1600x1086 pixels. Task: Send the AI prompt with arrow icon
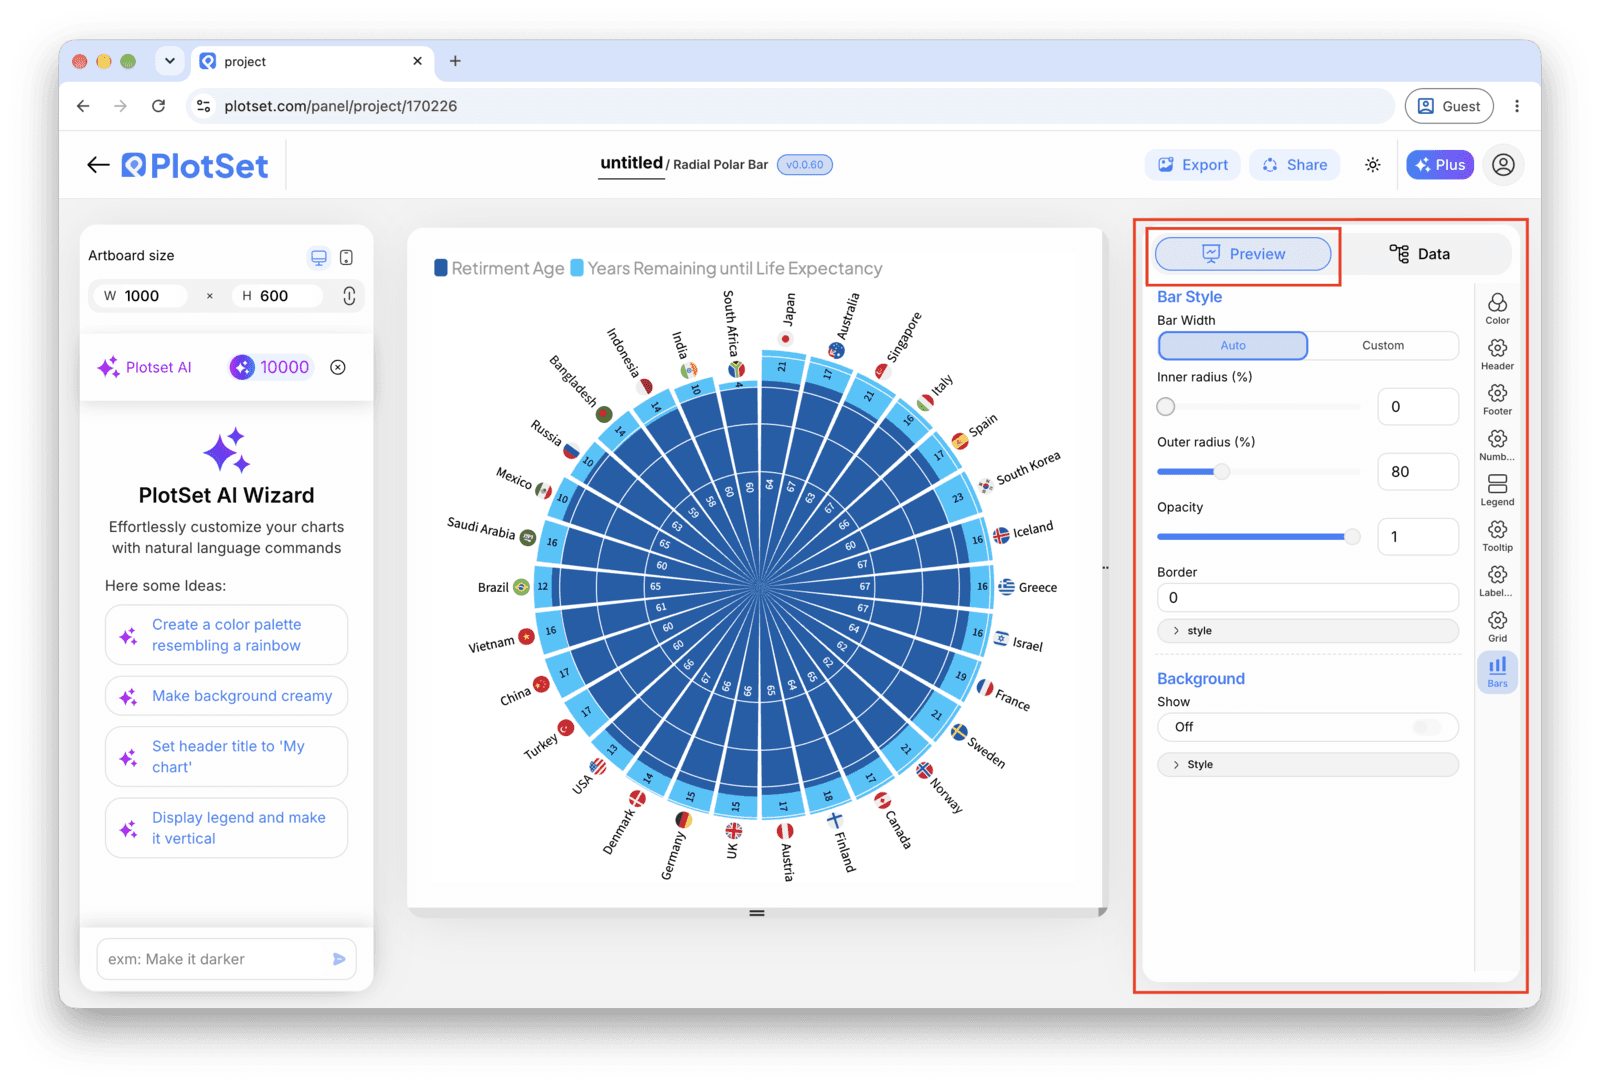pos(339,959)
